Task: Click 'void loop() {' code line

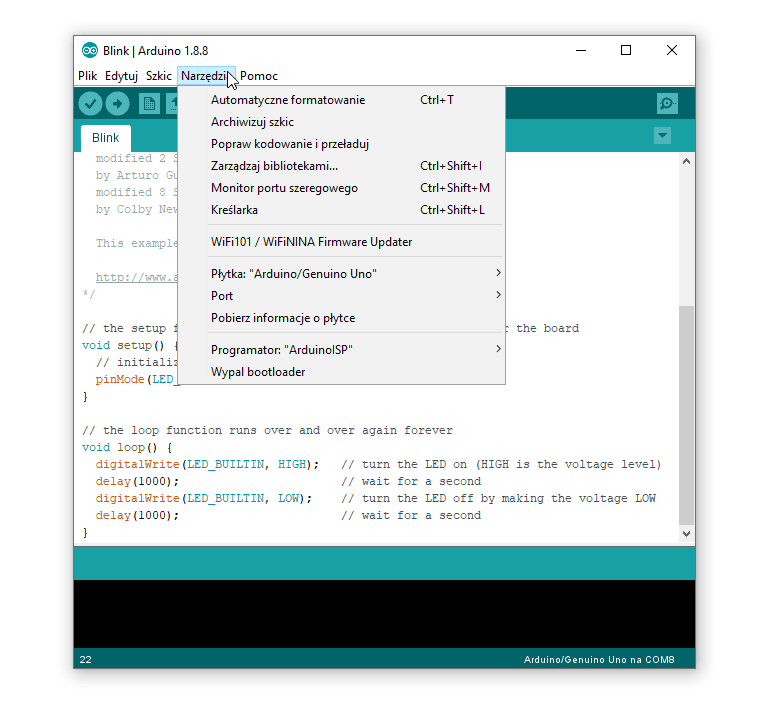Action: coord(127,447)
